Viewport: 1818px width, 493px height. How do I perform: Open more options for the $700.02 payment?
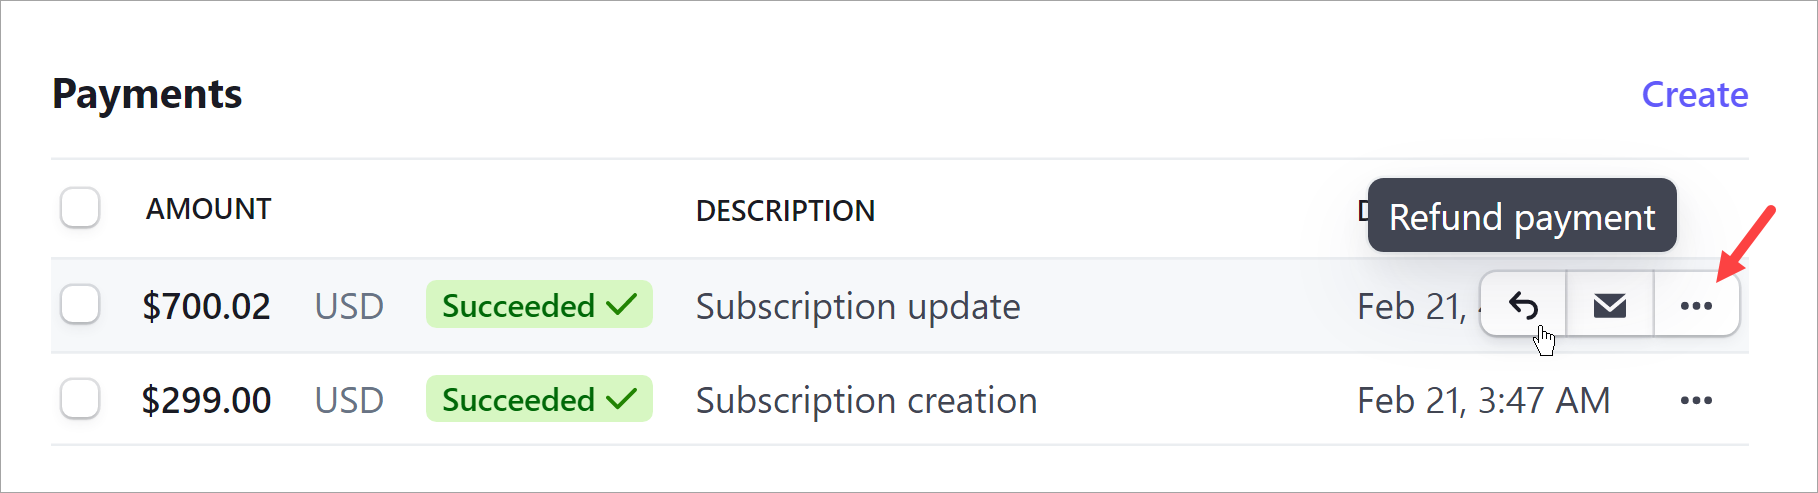tap(1697, 305)
